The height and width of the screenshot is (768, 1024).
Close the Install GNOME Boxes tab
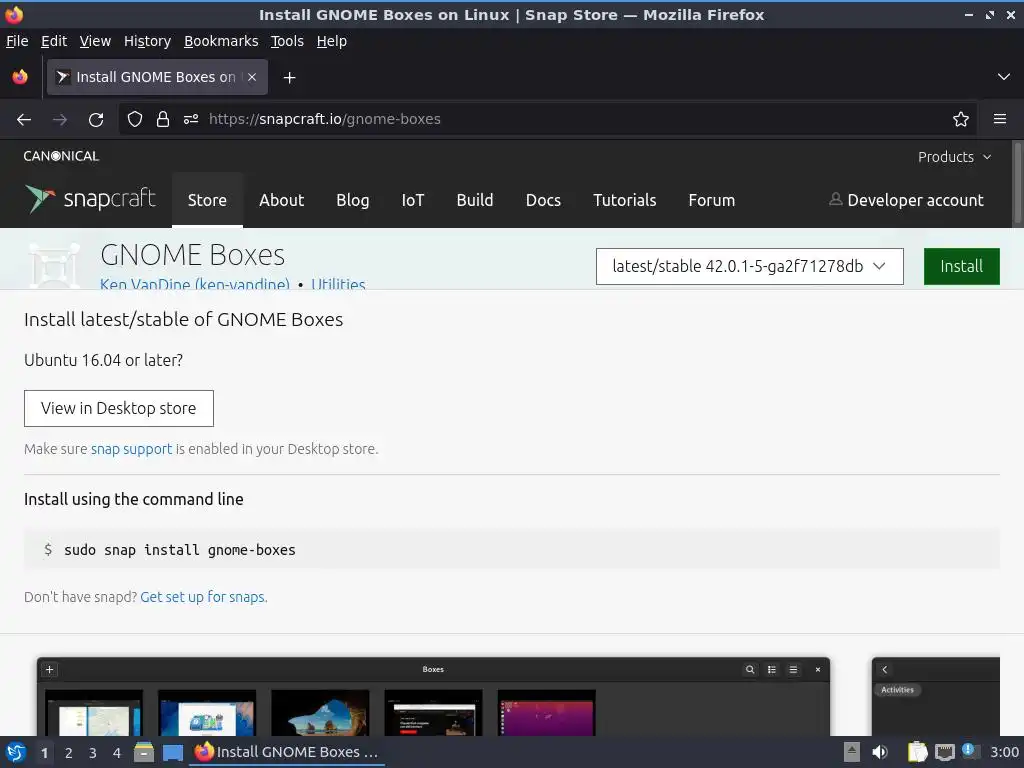pyautogui.click(x=252, y=77)
